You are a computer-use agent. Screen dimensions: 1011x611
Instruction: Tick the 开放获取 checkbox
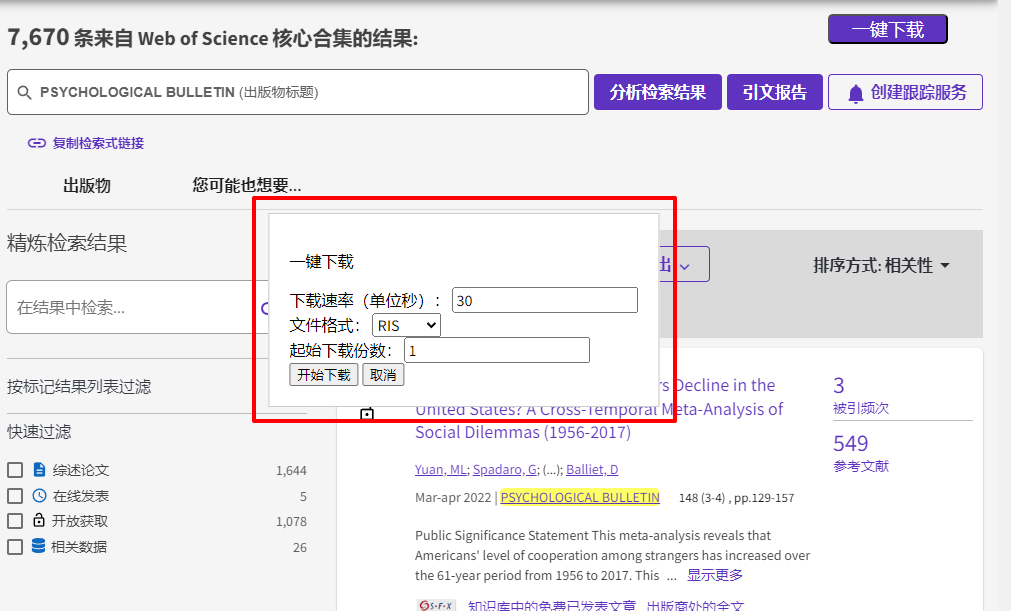[x=15, y=521]
